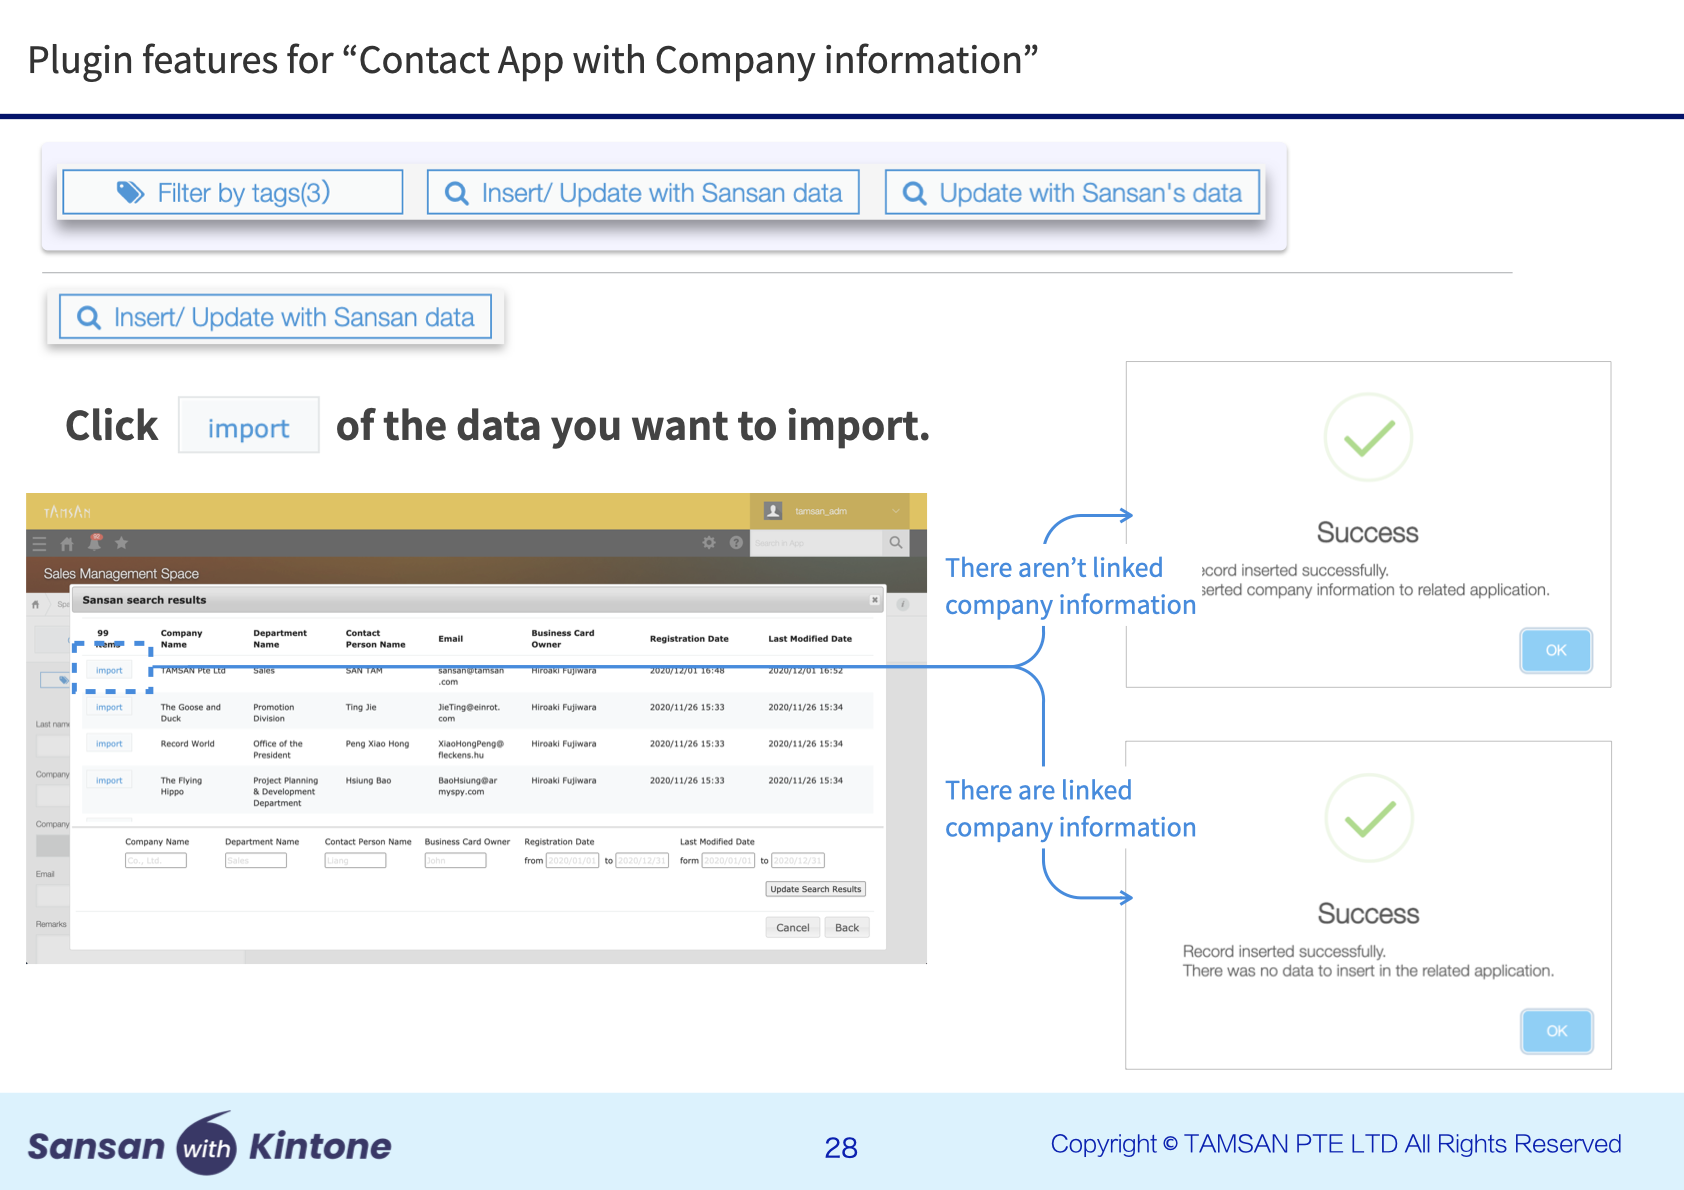This screenshot has width=1684, height=1190.
Task: Click OK on the upper Success dialog
Action: click(1555, 651)
